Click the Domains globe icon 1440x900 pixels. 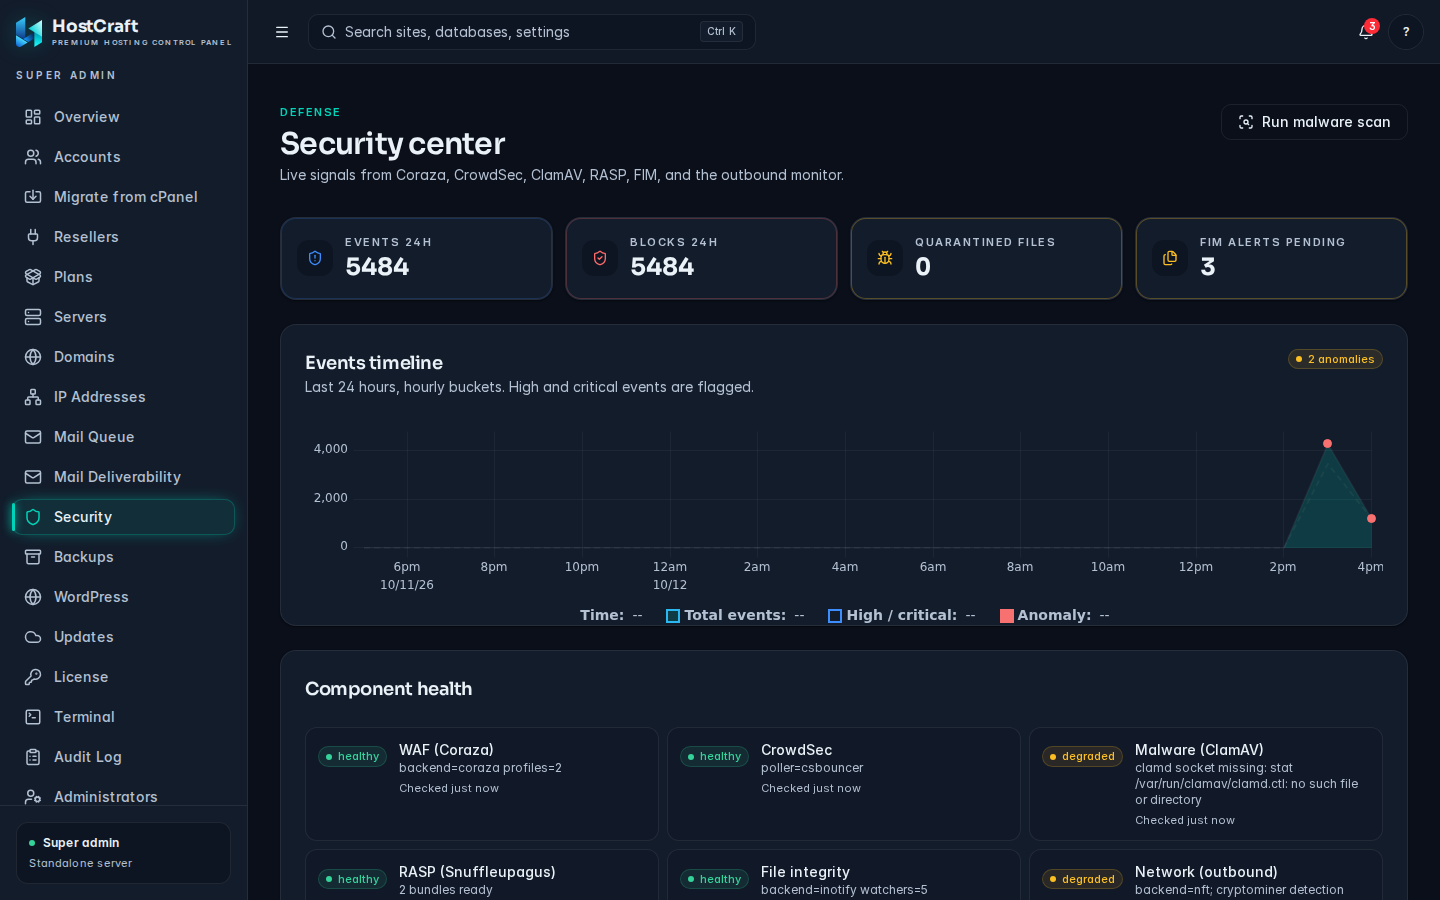pyautogui.click(x=33, y=357)
